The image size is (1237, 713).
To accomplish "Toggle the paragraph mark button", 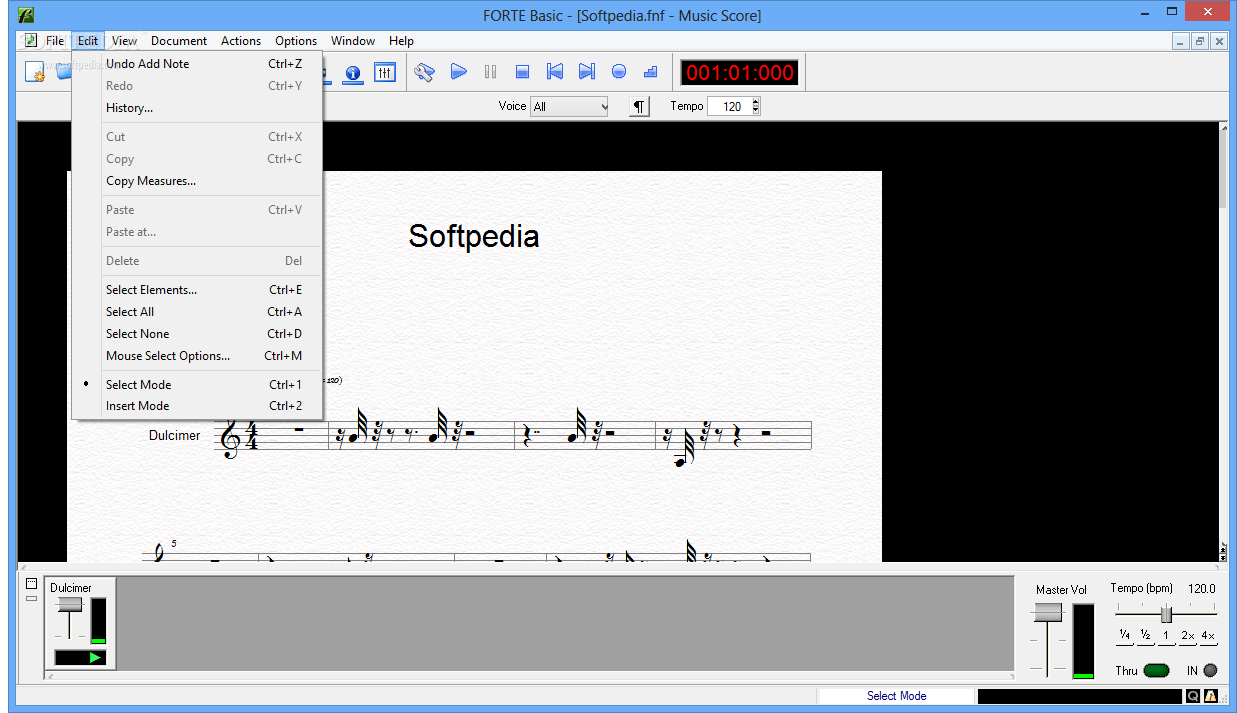I will click(x=640, y=106).
